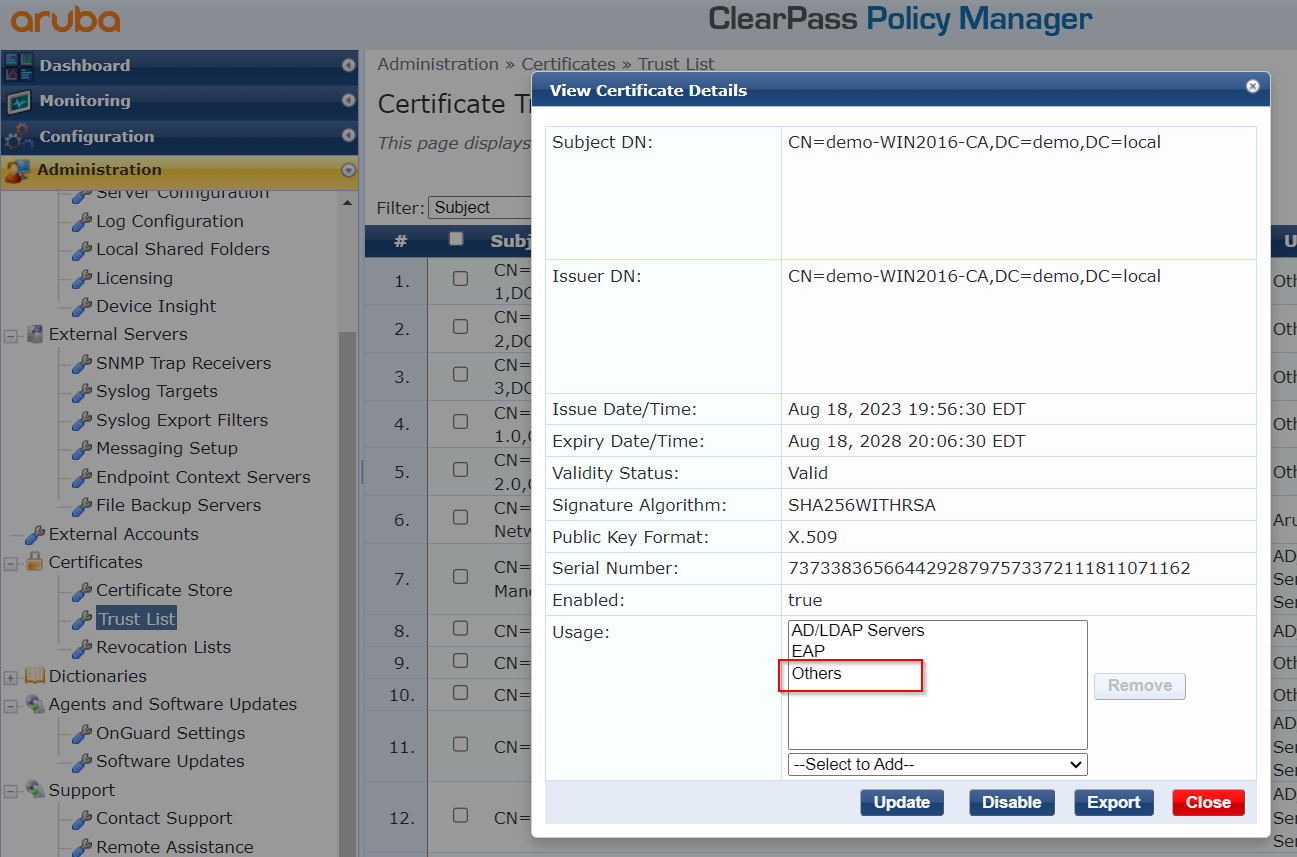Collapse the External Servers tree node
This screenshot has width=1297, height=857.
click(x=11, y=335)
